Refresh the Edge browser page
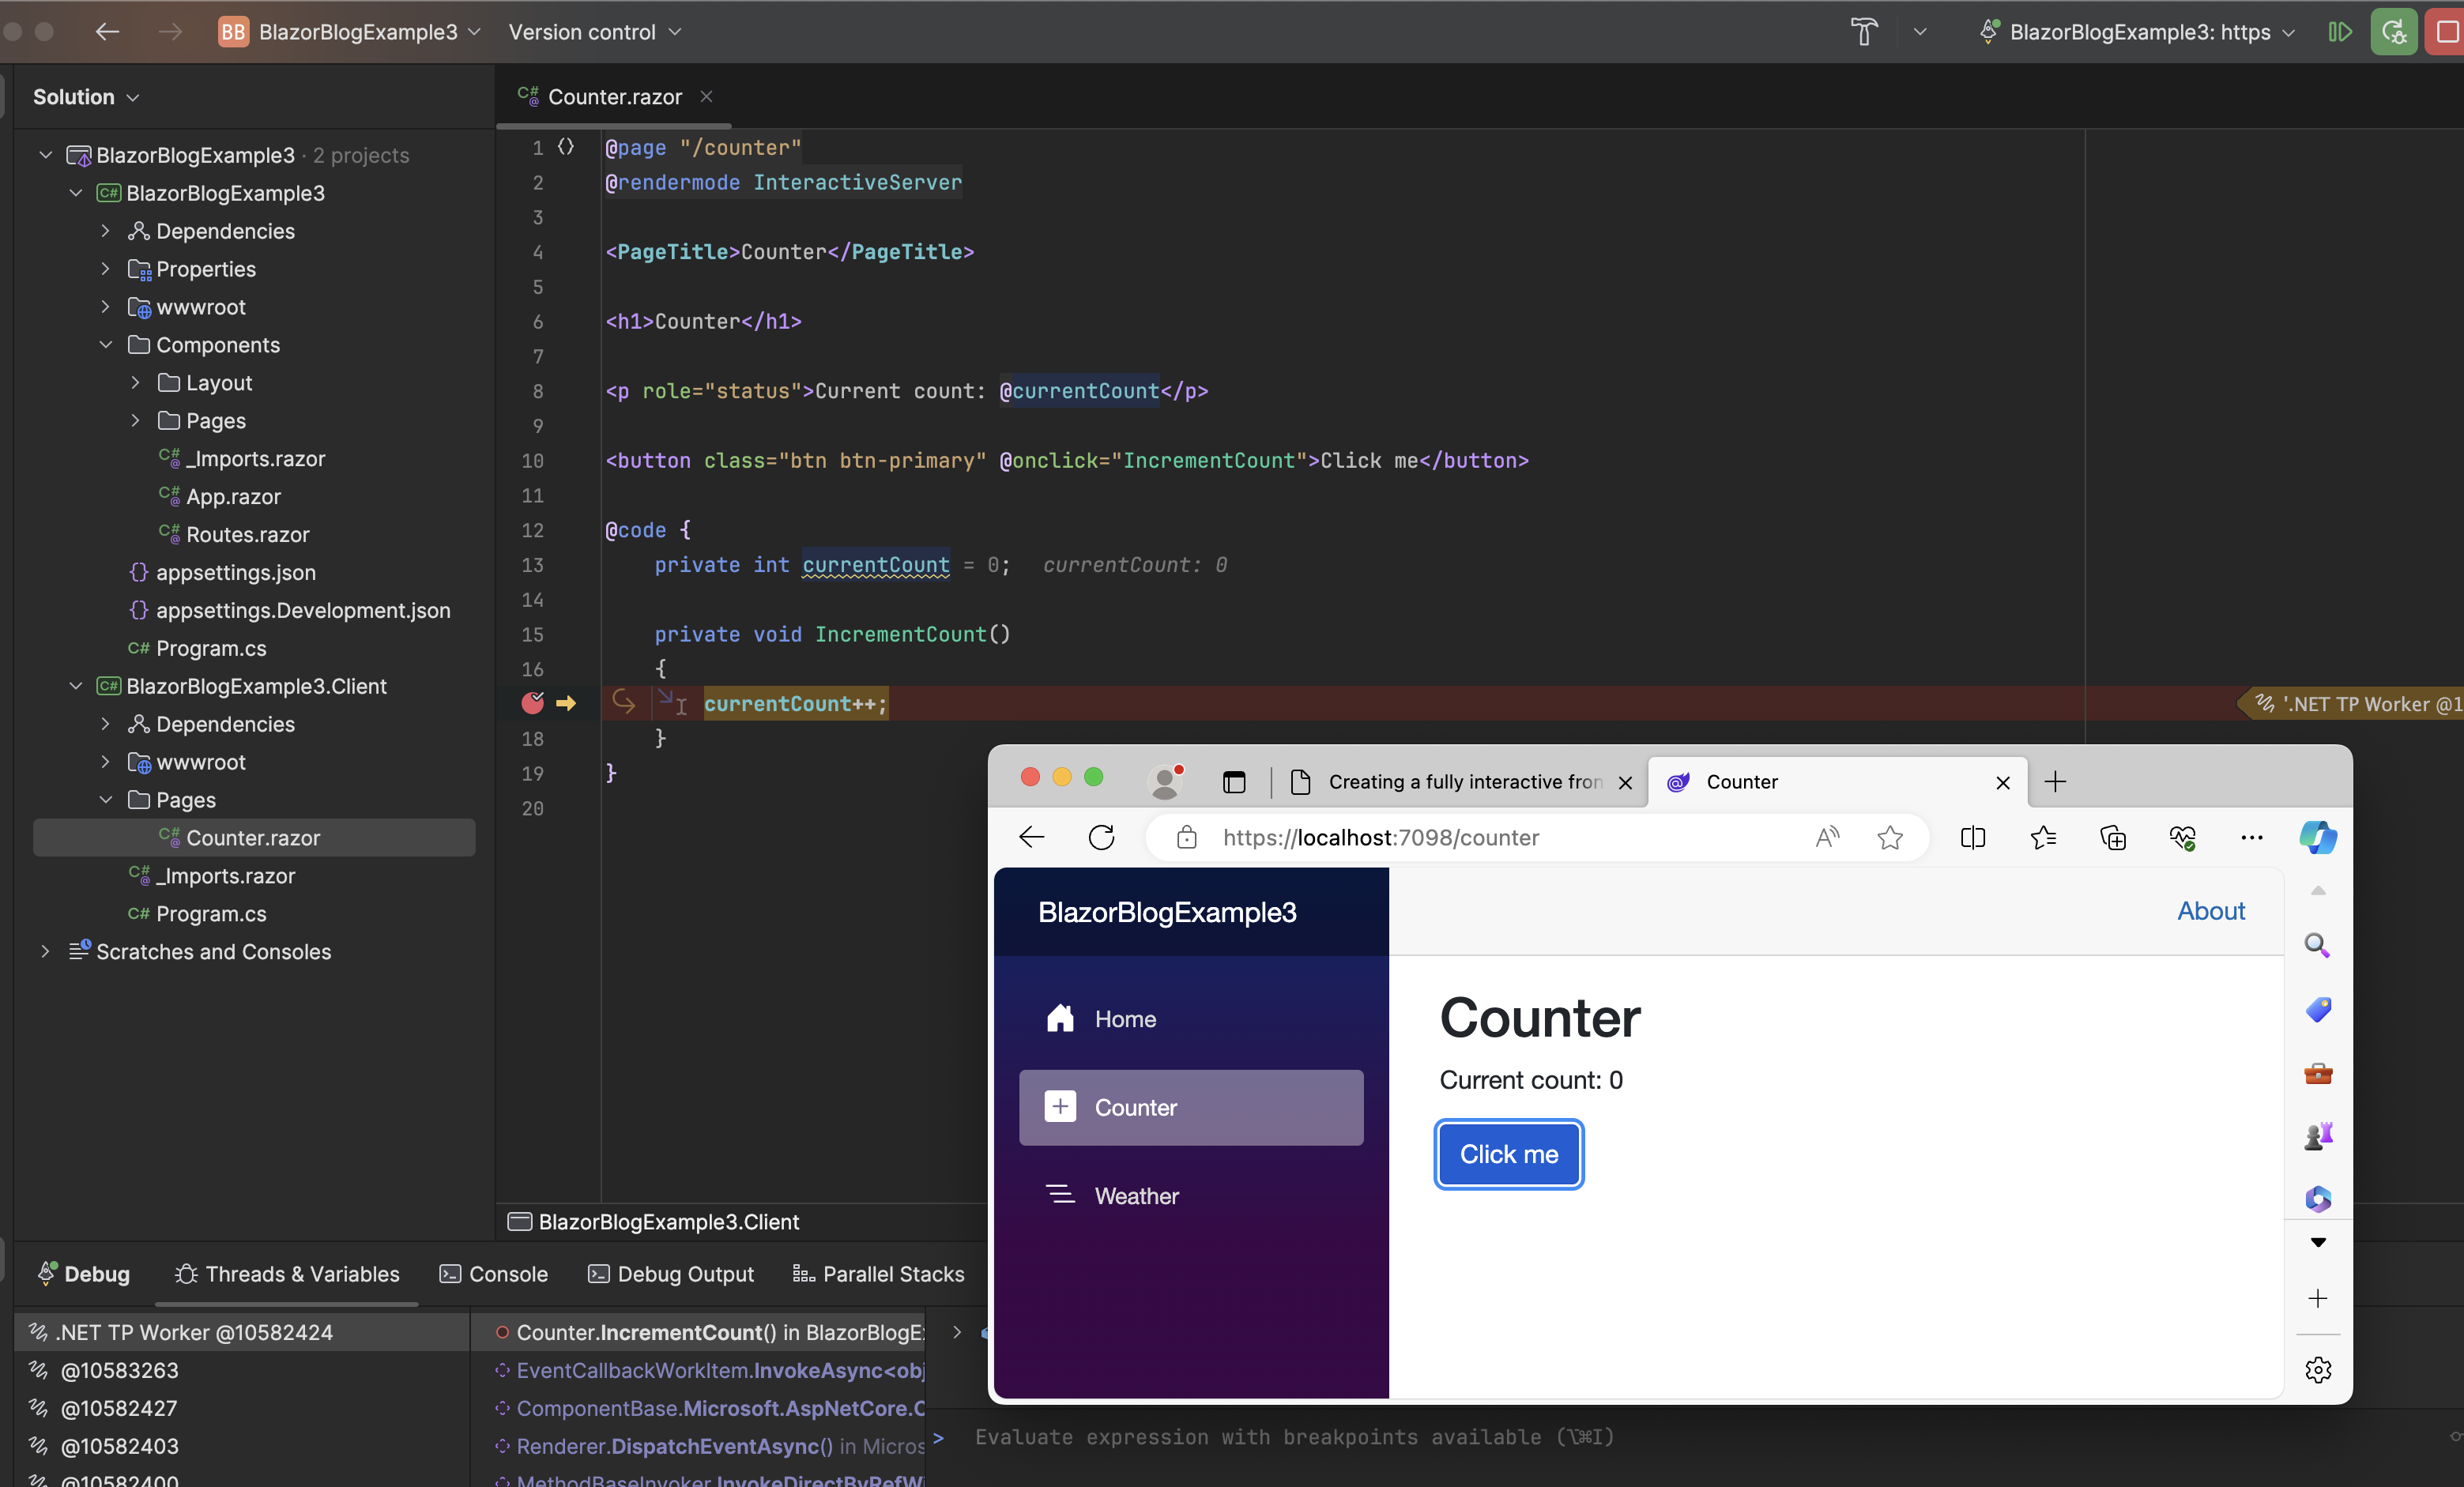This screenshot has width=2464, height=1487. (1101, 837)
